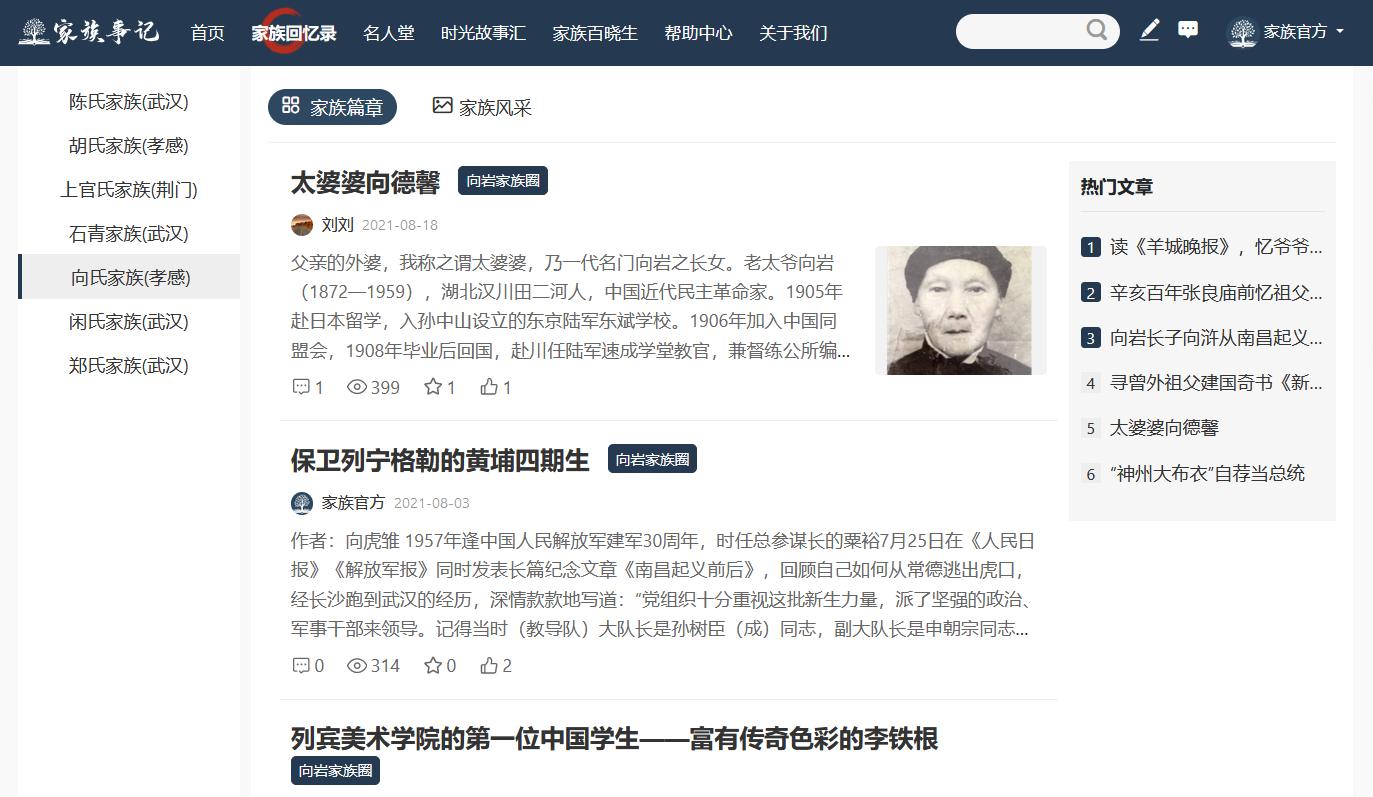Viewport: 1373px width, 797px height.
Task: Click the 家族事记 tree logo
Action: (x=89, y=32)
